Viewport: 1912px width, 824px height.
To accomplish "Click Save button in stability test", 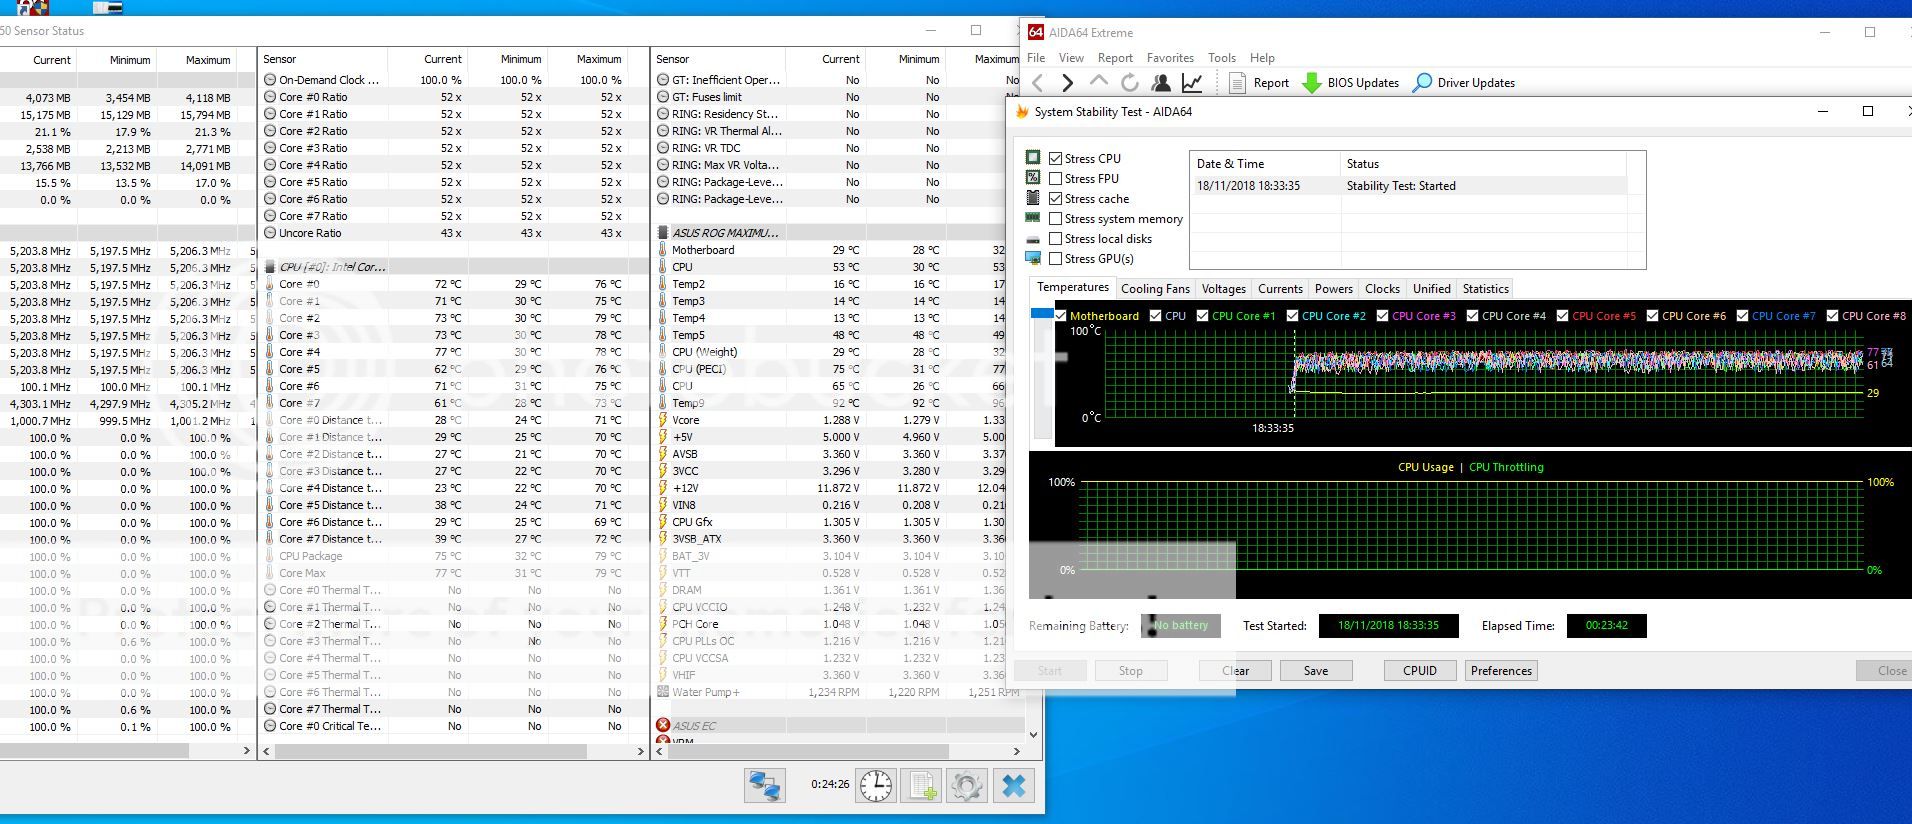I will [x=1316, y=671].
